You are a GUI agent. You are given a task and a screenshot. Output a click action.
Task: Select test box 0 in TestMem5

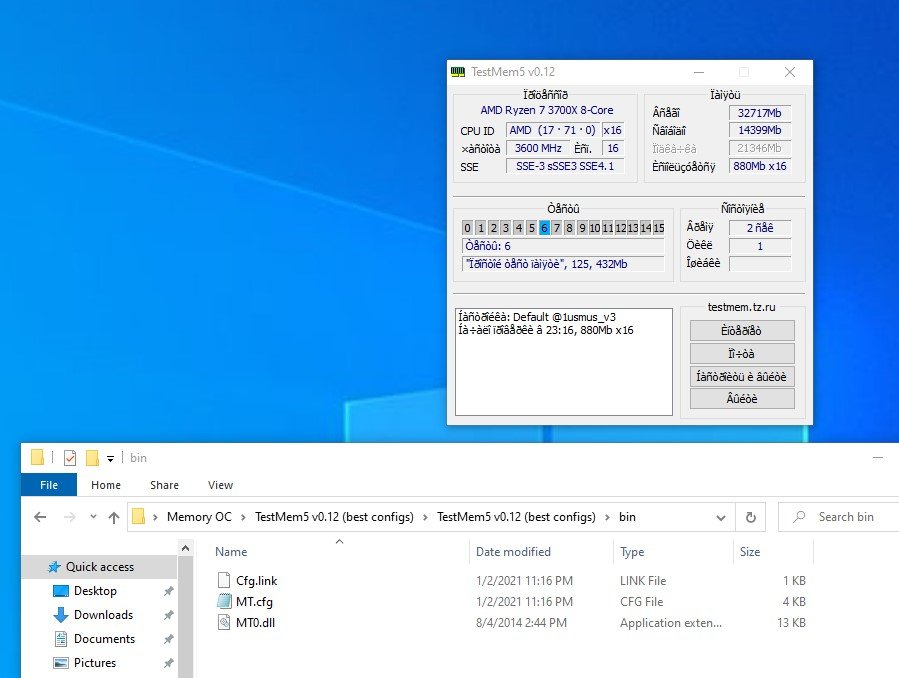[467, 228]
